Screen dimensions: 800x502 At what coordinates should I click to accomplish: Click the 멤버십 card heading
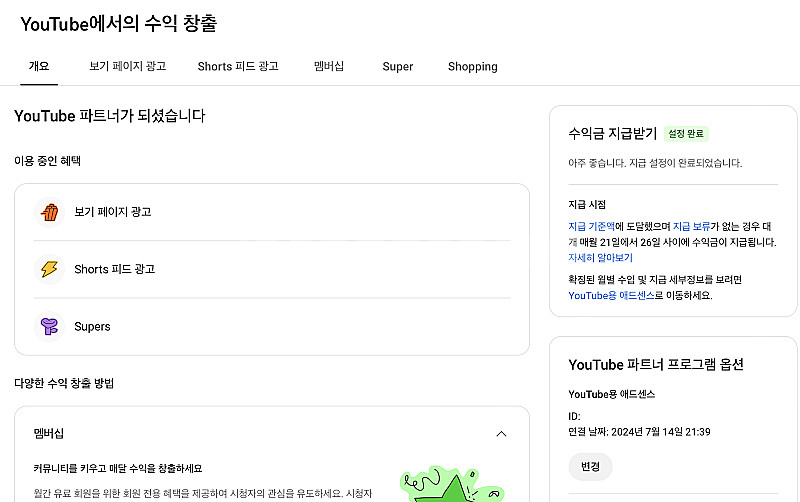48,434
